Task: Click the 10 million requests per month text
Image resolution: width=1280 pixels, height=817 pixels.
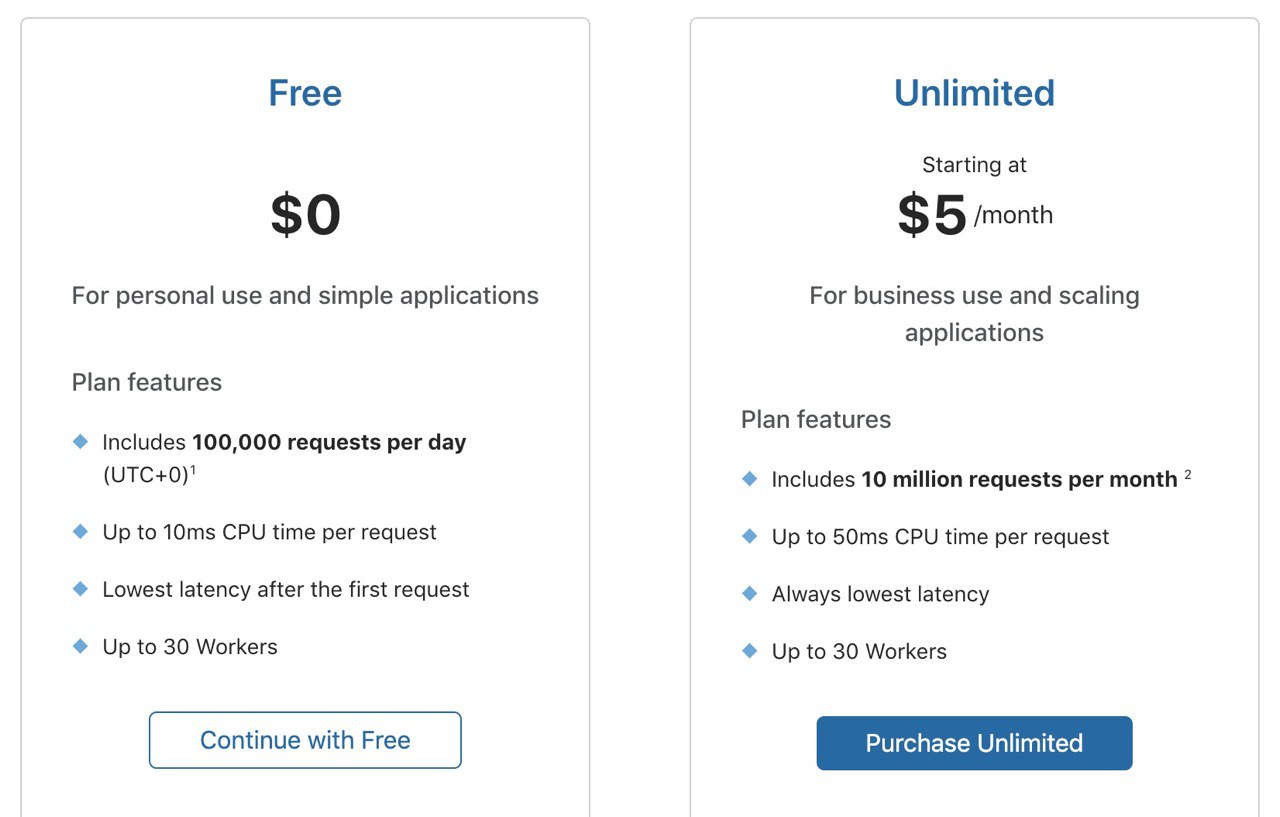Action: pos(1019,479)
